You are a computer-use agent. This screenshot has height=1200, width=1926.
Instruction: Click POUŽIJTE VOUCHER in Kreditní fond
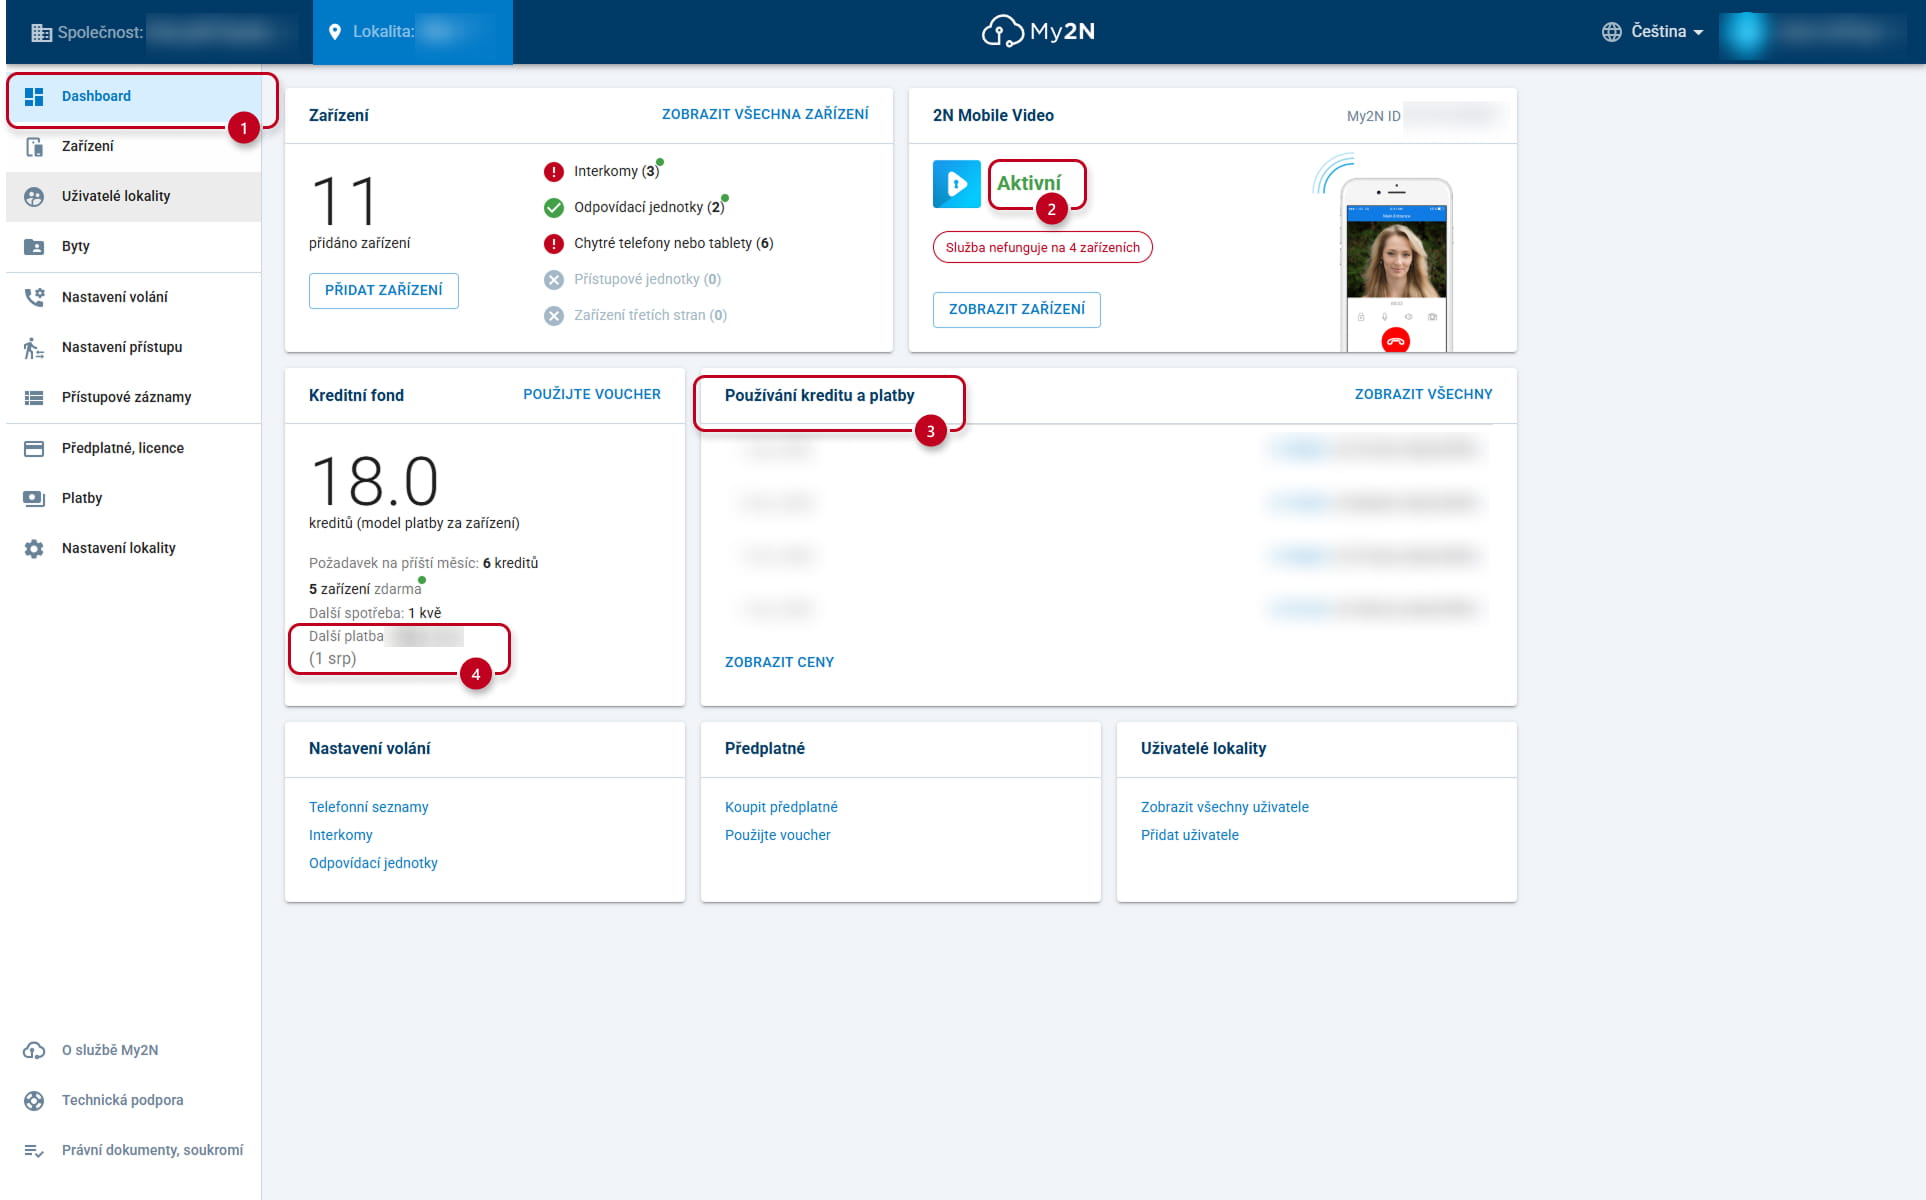tap(592, 394)
